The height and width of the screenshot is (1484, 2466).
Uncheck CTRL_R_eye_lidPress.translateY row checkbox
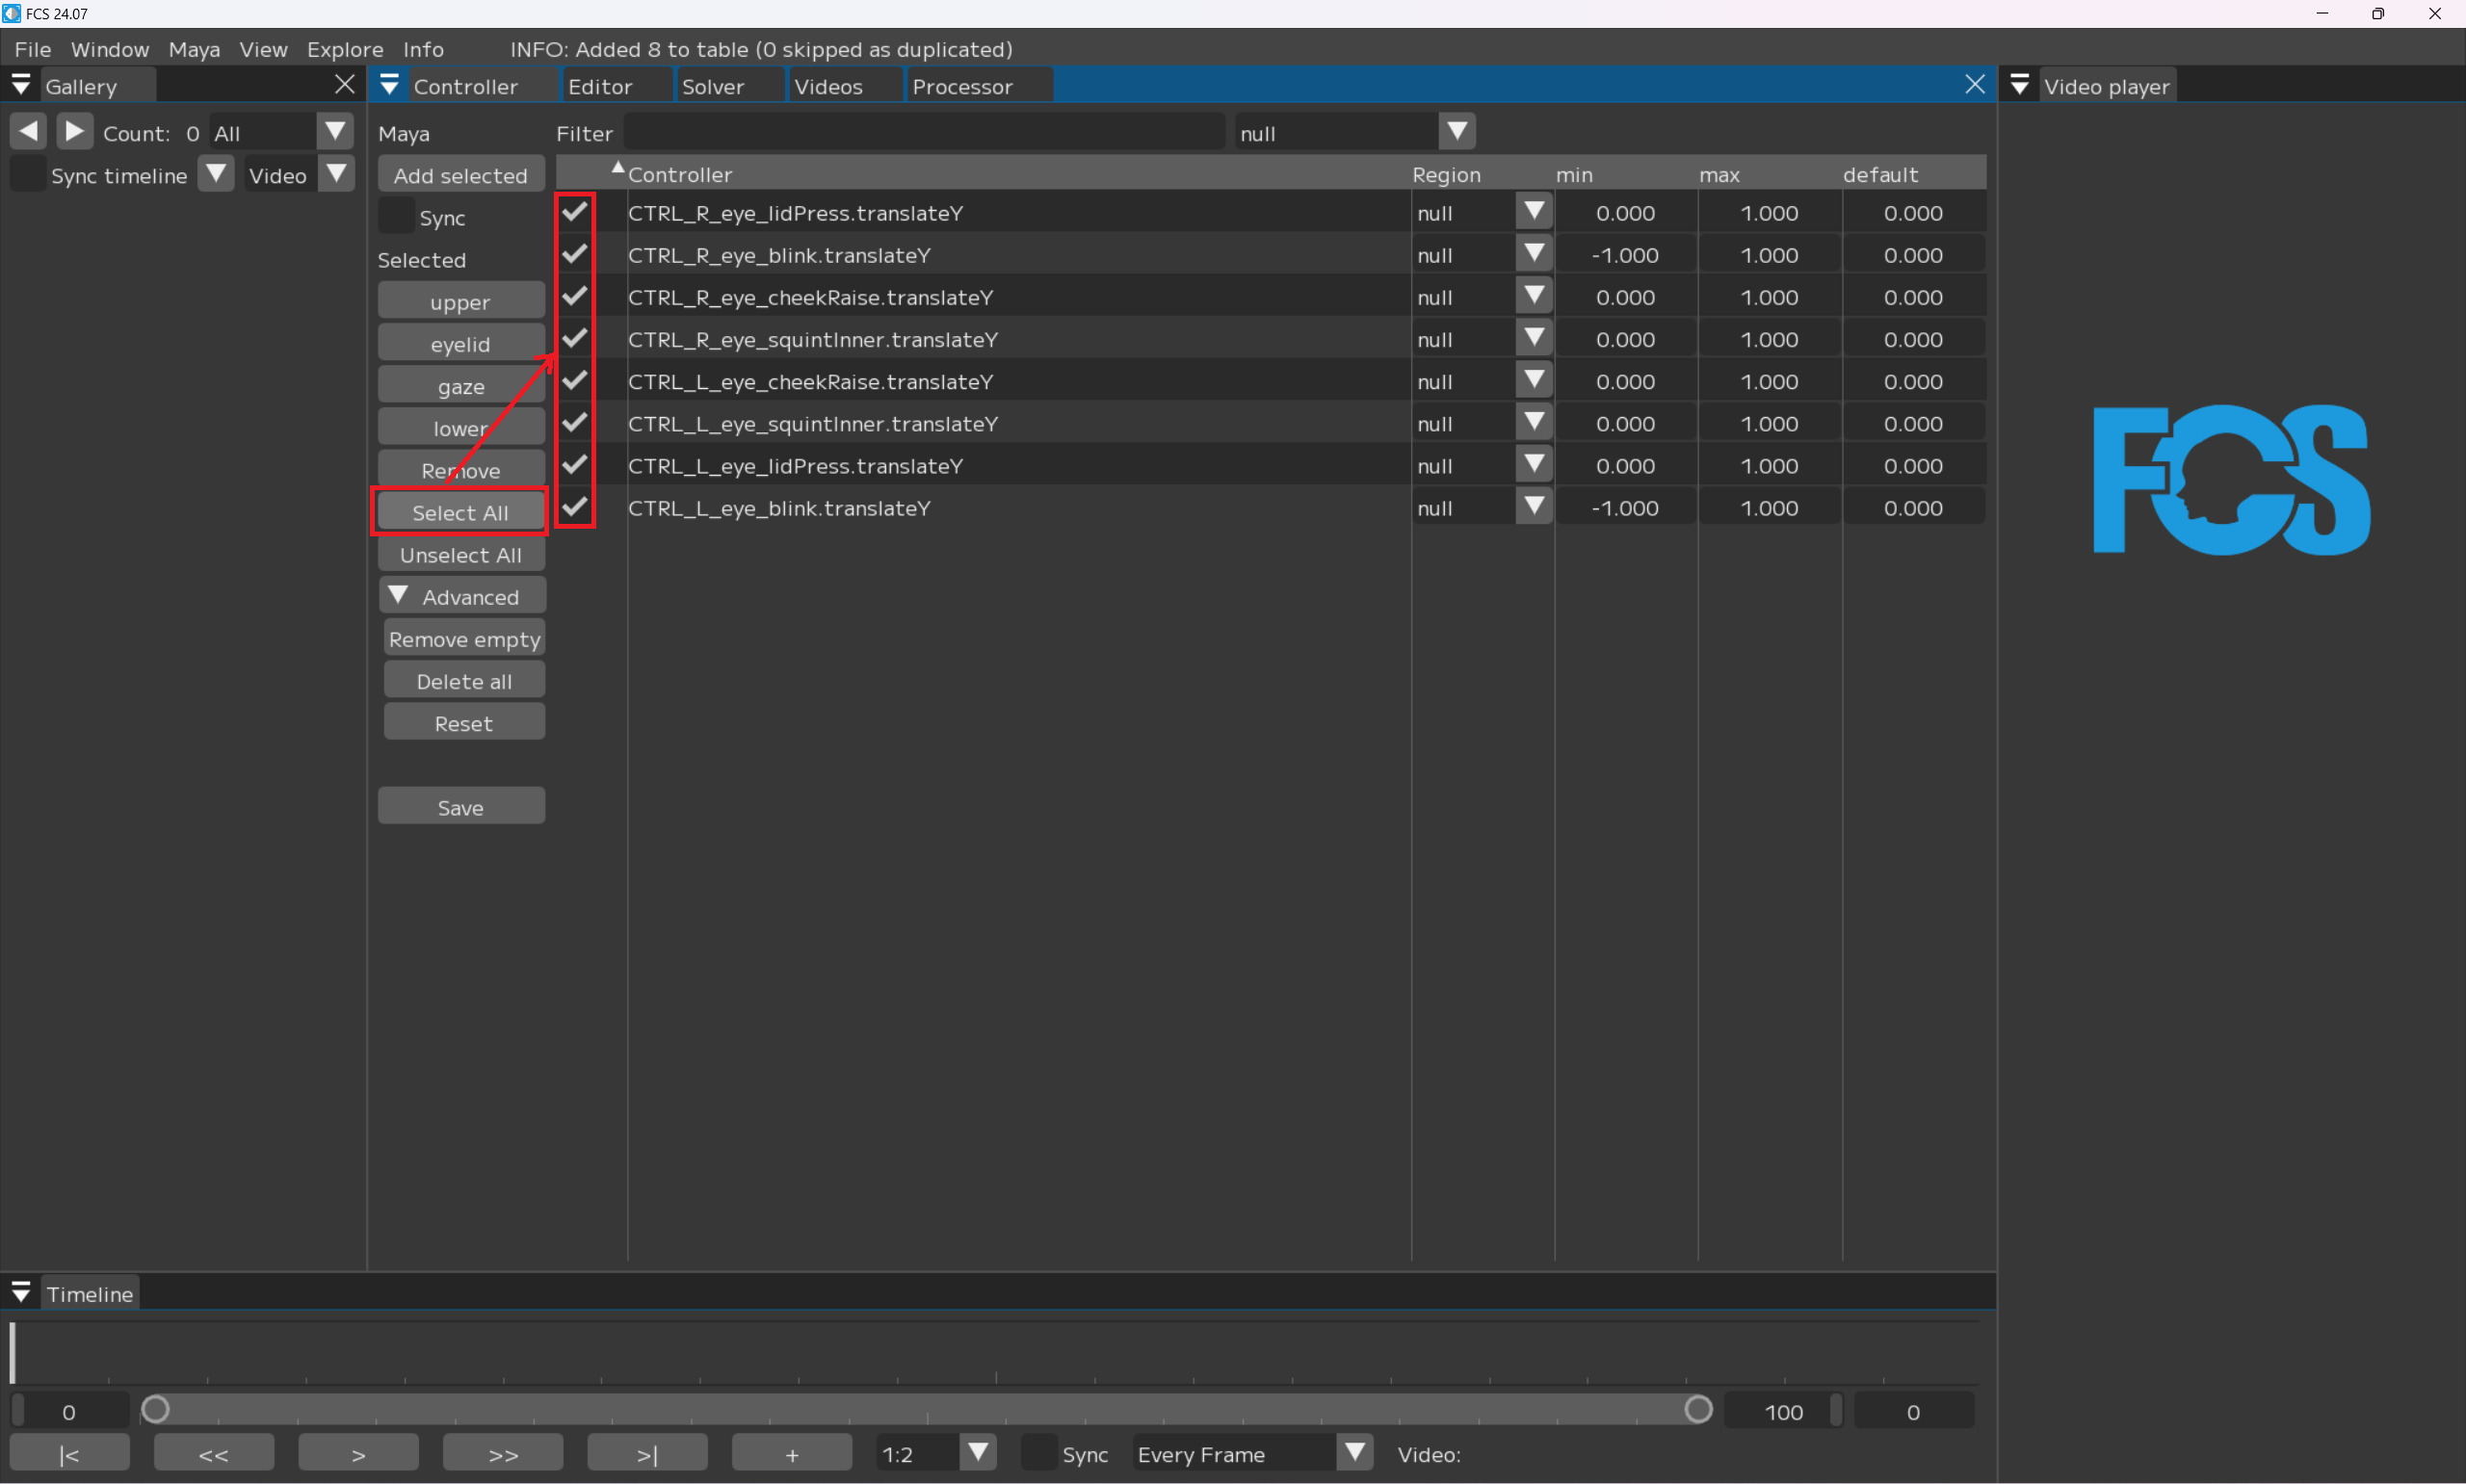tap(574, 212)
